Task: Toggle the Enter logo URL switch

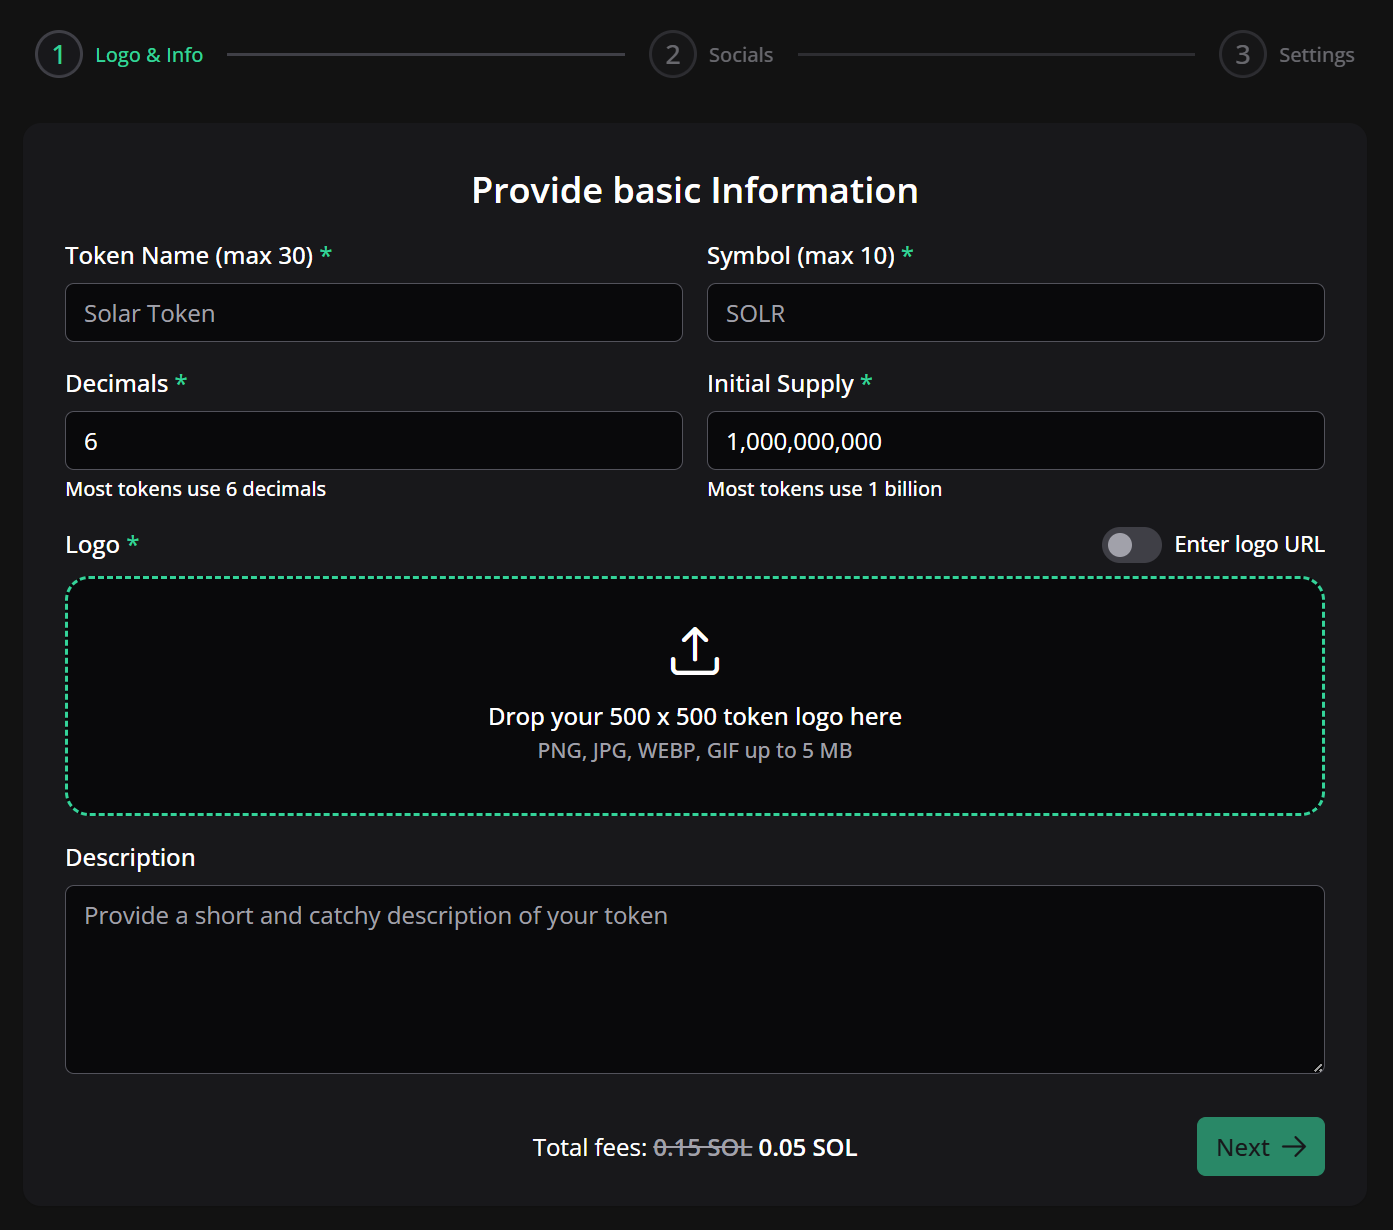Action: (x=1132, y=545)
